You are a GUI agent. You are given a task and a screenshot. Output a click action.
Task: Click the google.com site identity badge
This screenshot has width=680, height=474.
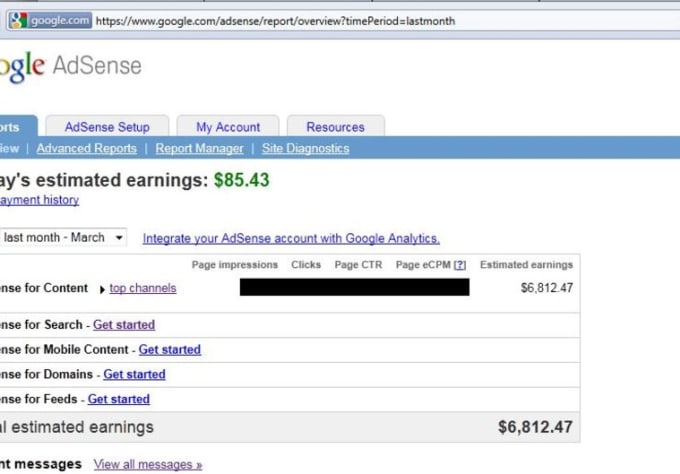tap(50, 20)
